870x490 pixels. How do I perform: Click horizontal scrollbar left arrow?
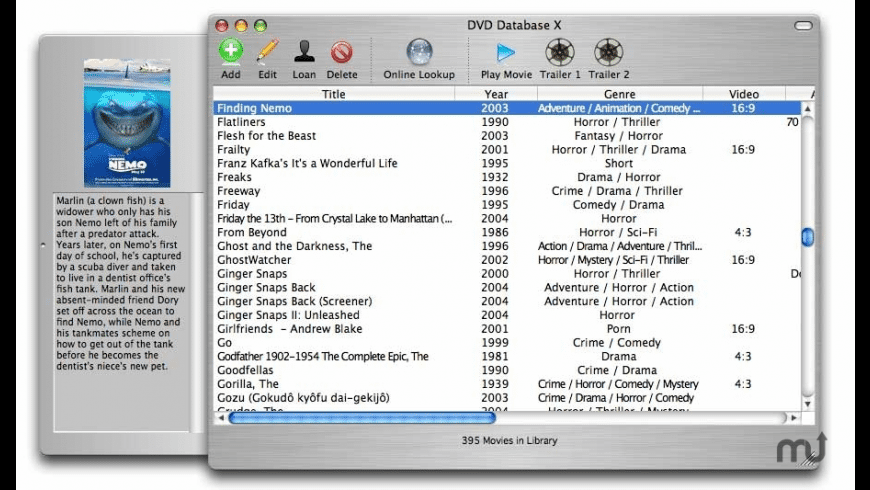point(221,417)
